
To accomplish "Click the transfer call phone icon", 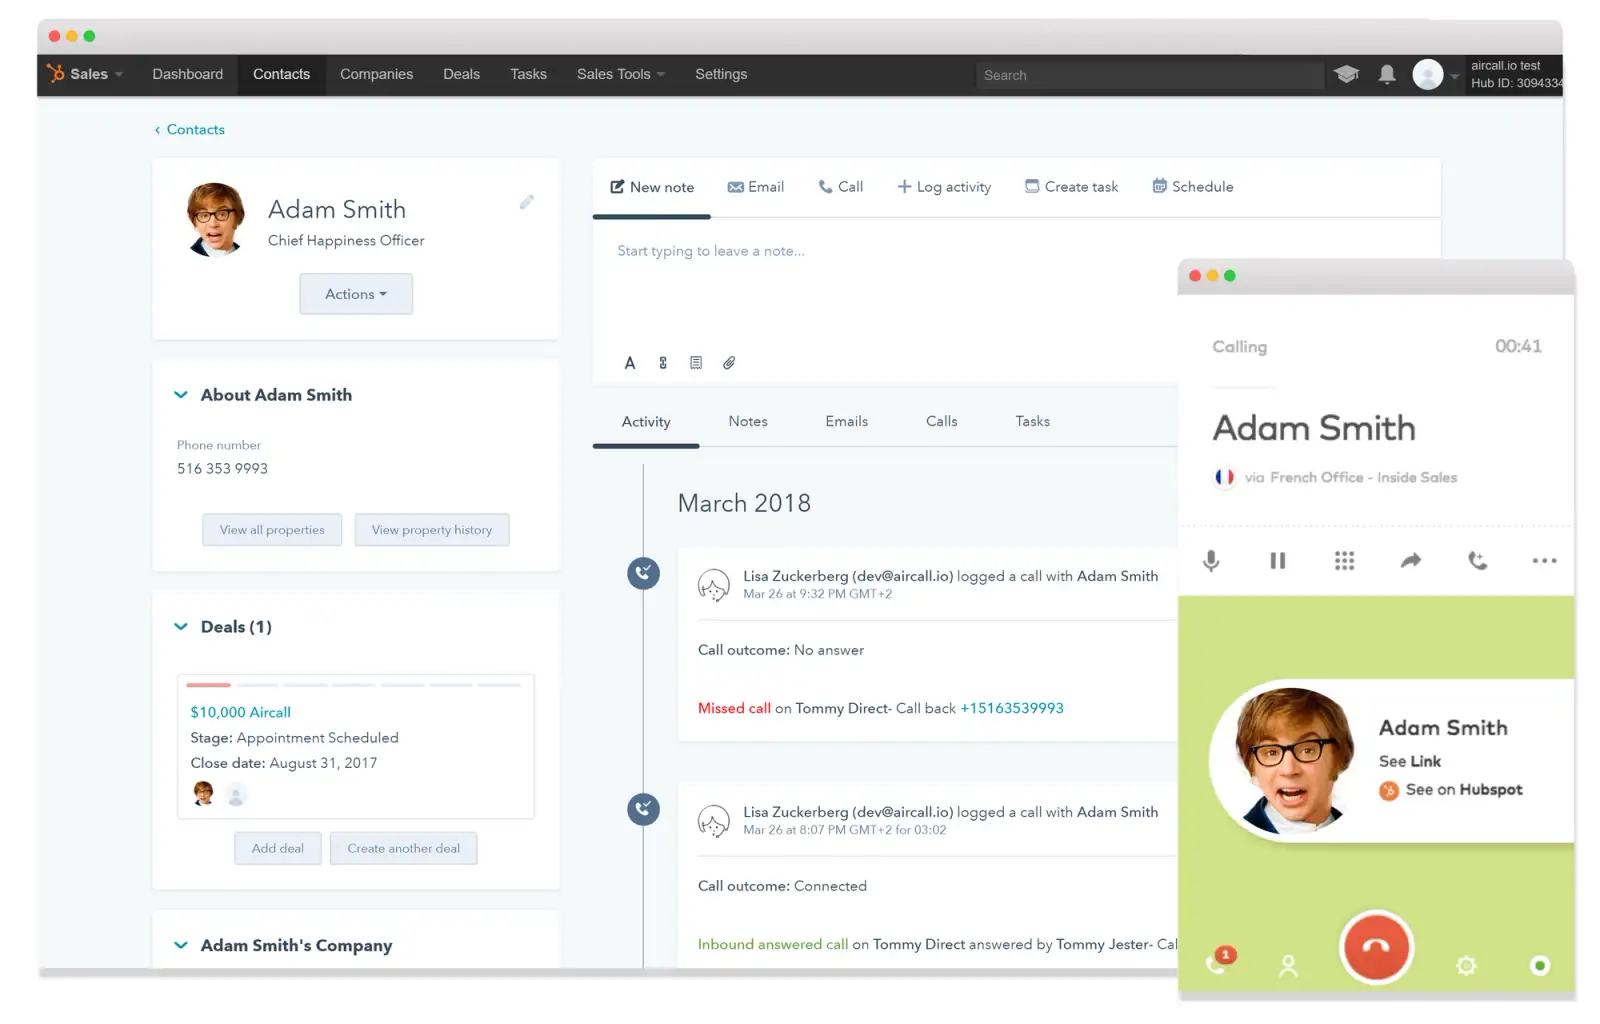I will (x=1477, y=561).
